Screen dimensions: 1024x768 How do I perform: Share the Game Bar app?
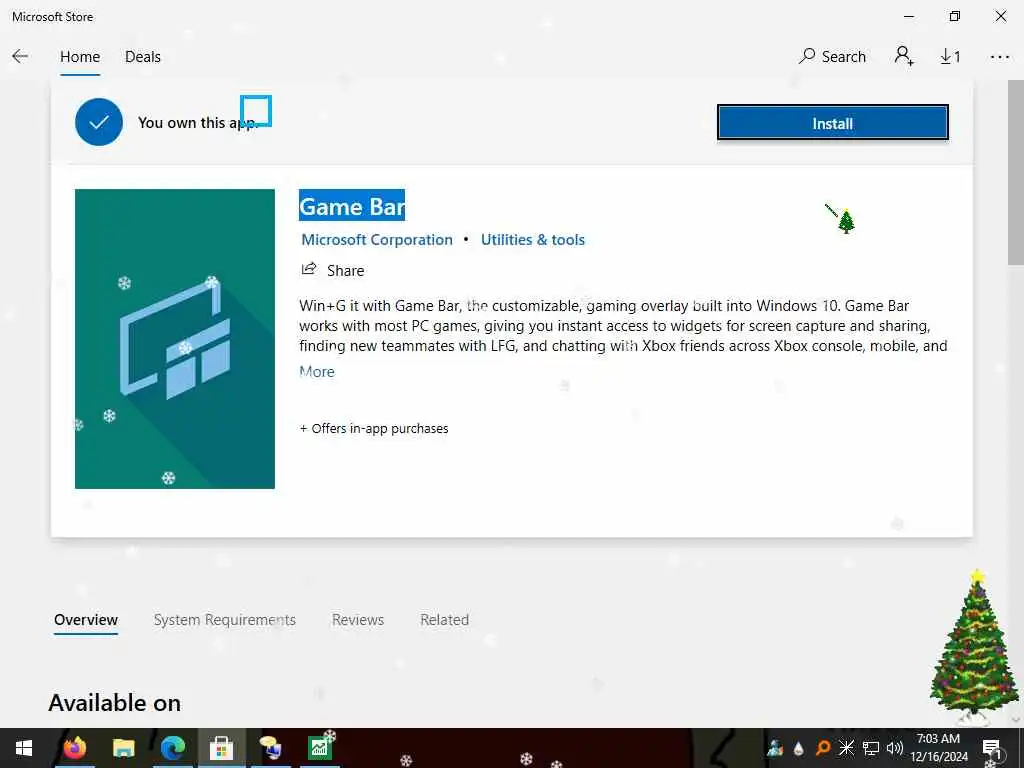pos(332,270)
